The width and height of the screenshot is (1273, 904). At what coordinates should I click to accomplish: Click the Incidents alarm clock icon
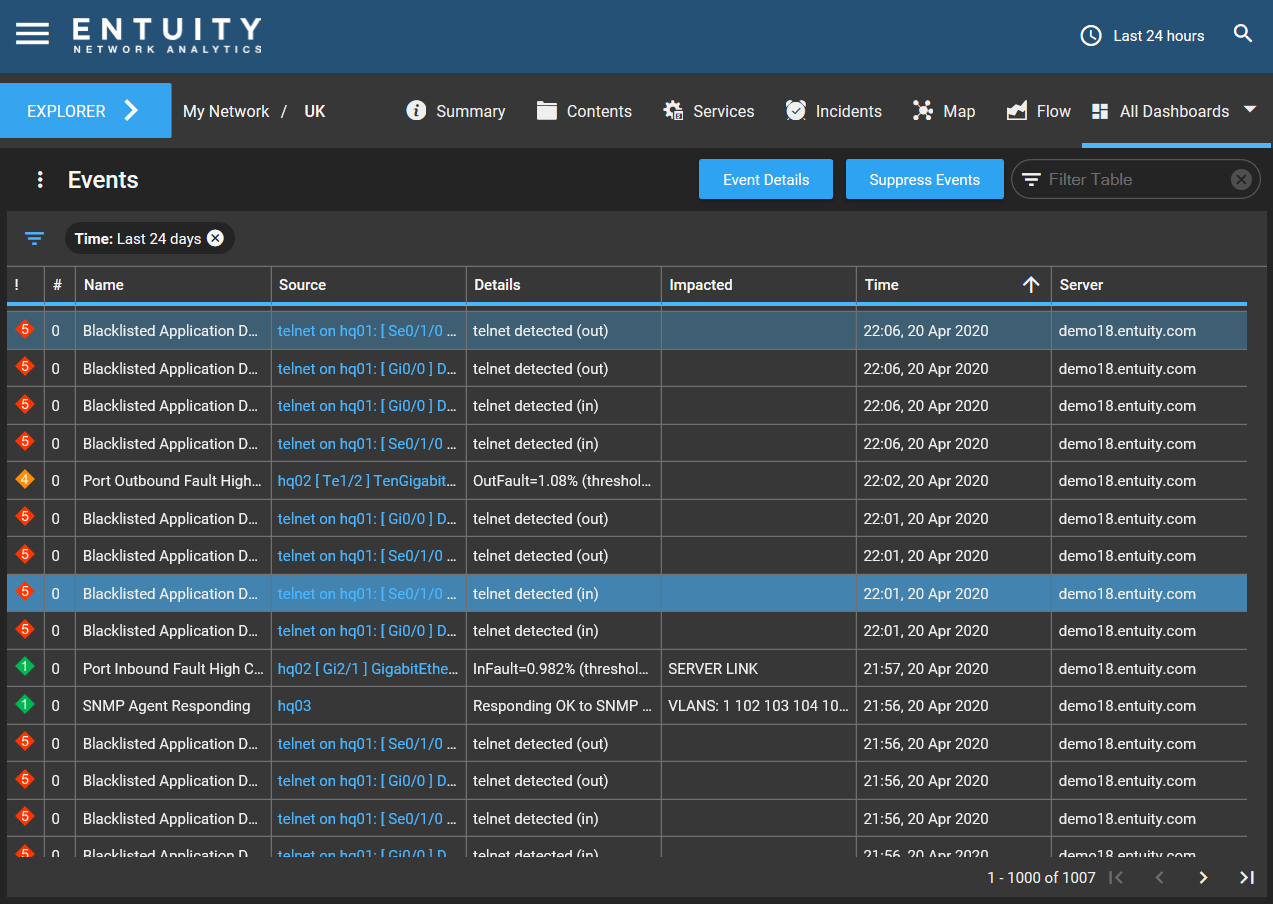coord(795,110)
